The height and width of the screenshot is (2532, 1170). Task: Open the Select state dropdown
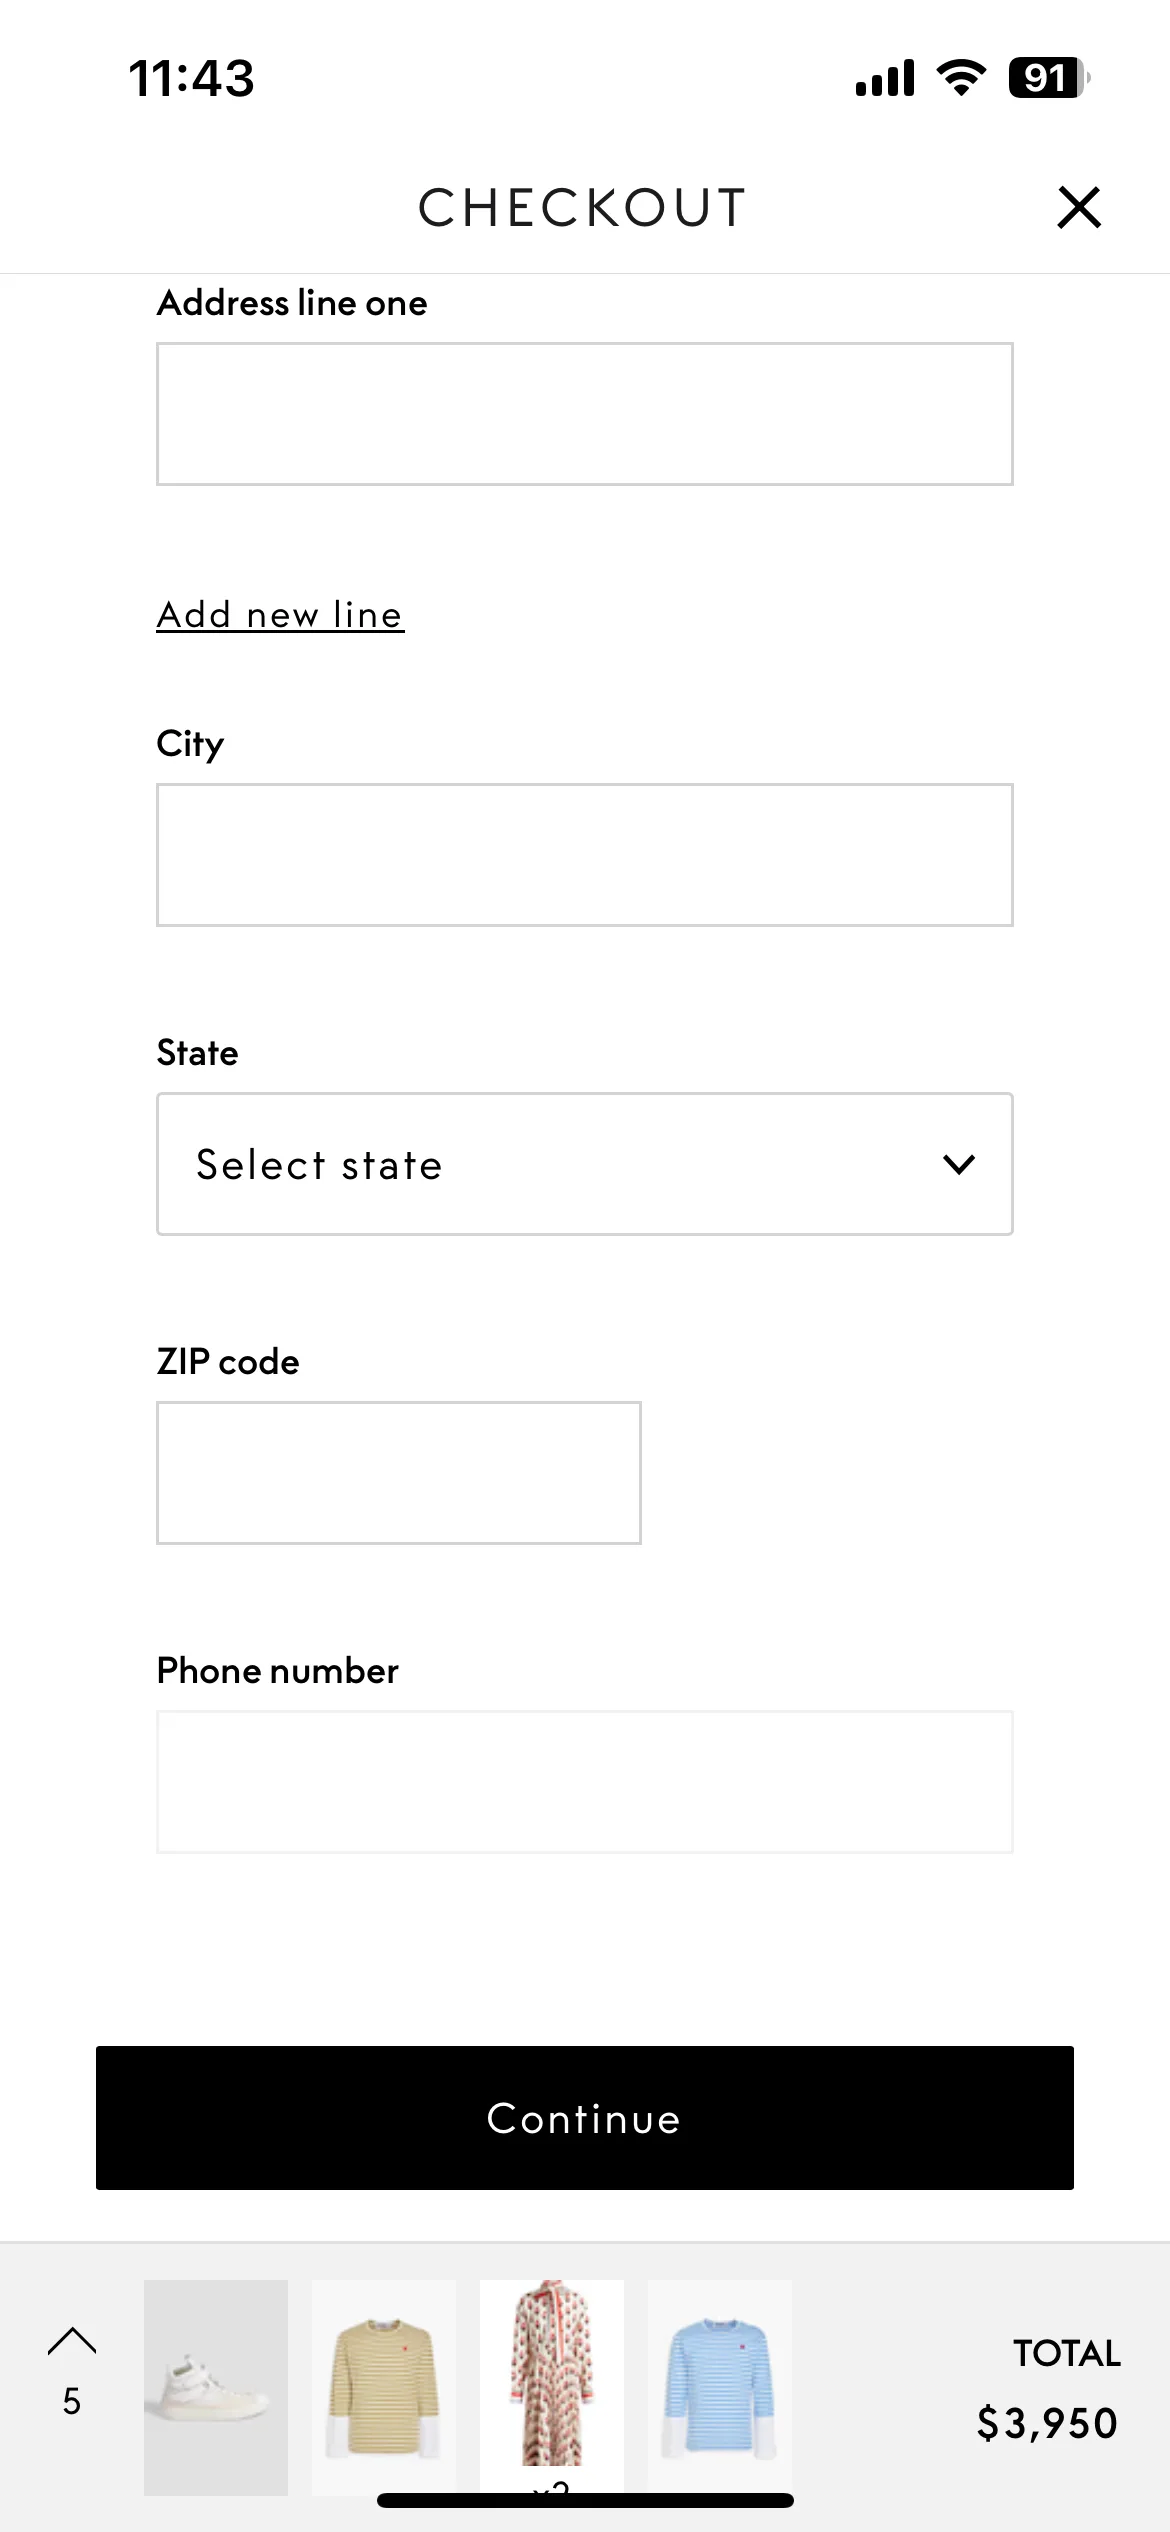click(x=585, y=1164)
